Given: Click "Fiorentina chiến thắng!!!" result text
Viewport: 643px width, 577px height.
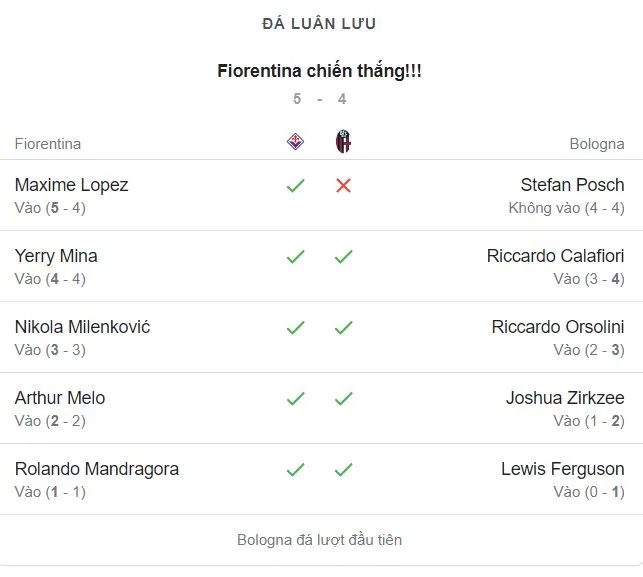Looking at the screenshot, I should tap(320, 72).
